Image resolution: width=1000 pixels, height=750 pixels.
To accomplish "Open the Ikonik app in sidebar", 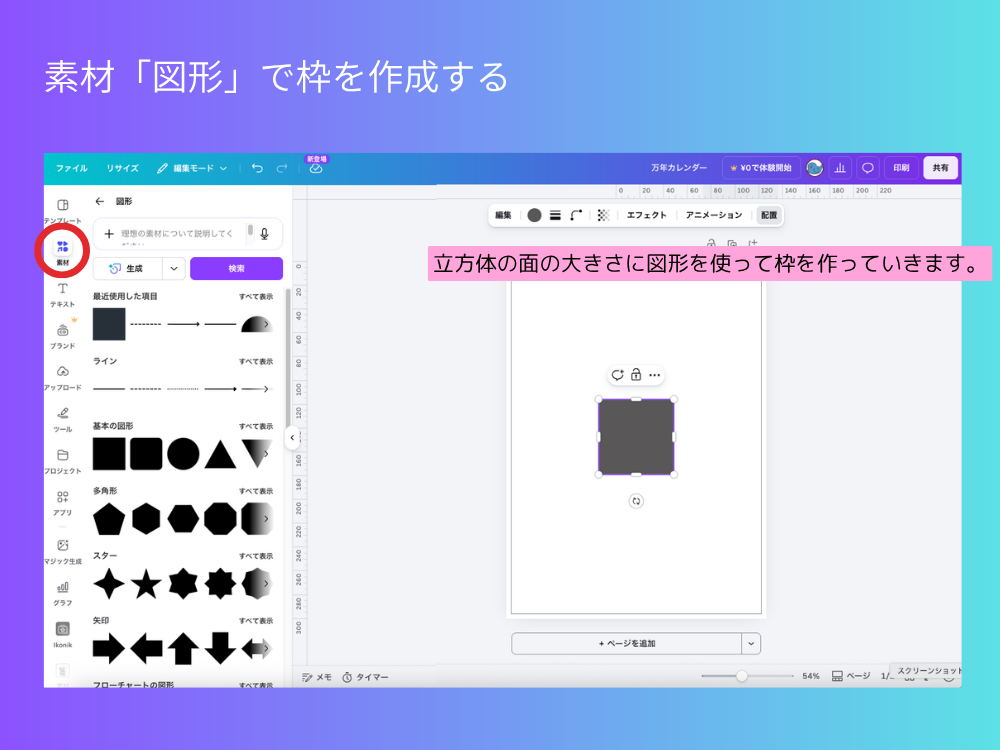I will (62, 635).
